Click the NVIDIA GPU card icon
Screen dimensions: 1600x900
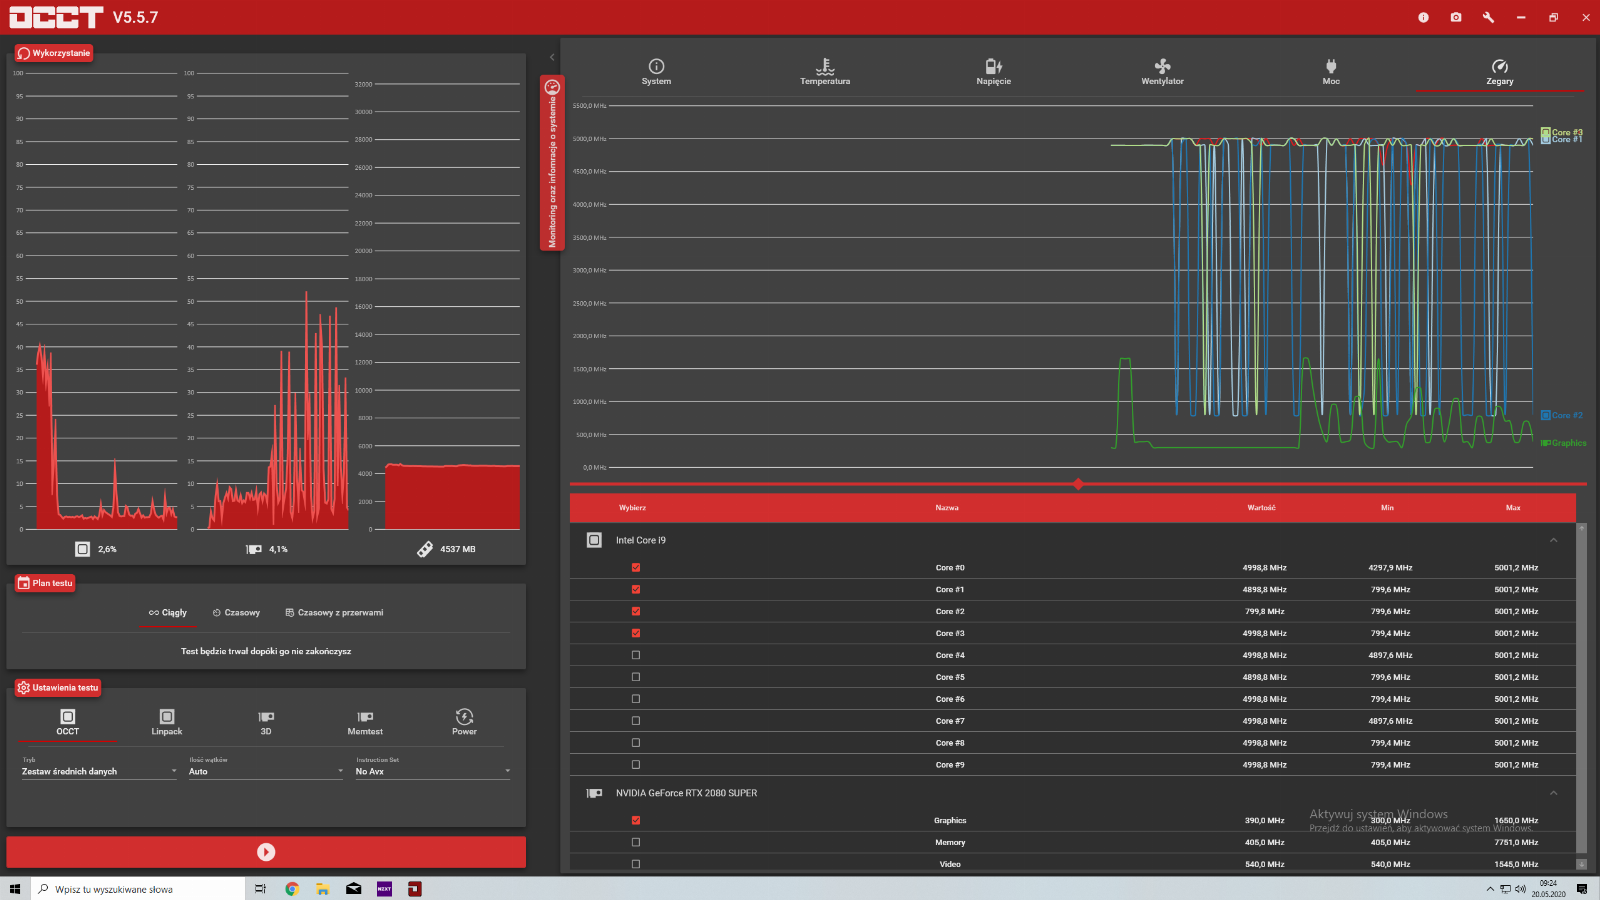594,793
